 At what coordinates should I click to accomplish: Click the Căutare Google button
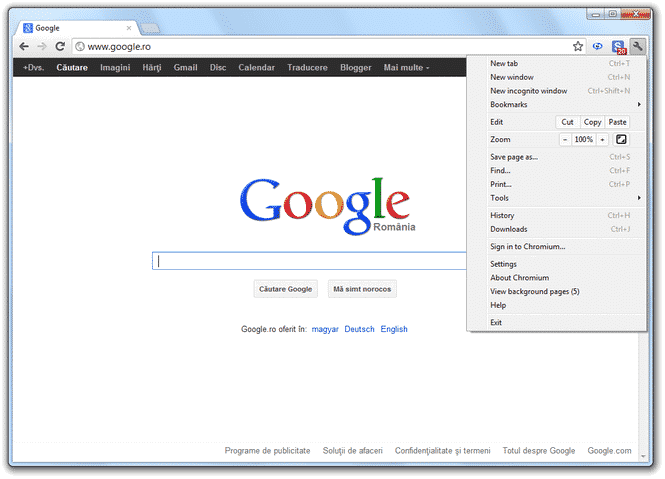(285, 289)
